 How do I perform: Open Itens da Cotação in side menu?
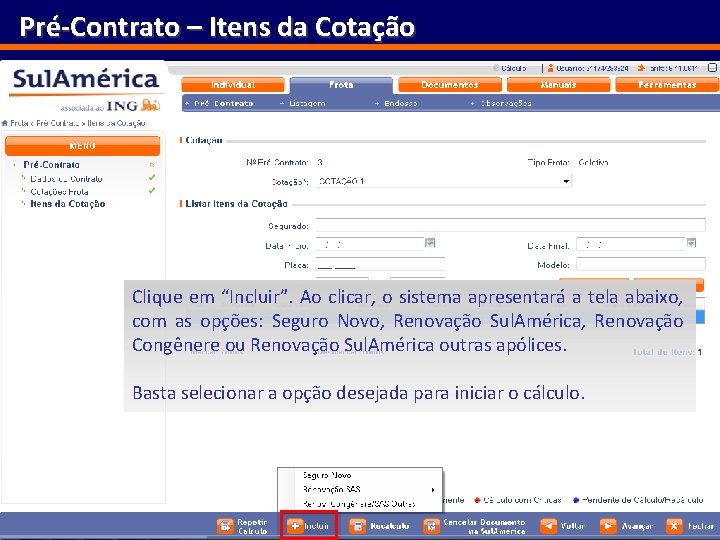(x=68, y=204)
